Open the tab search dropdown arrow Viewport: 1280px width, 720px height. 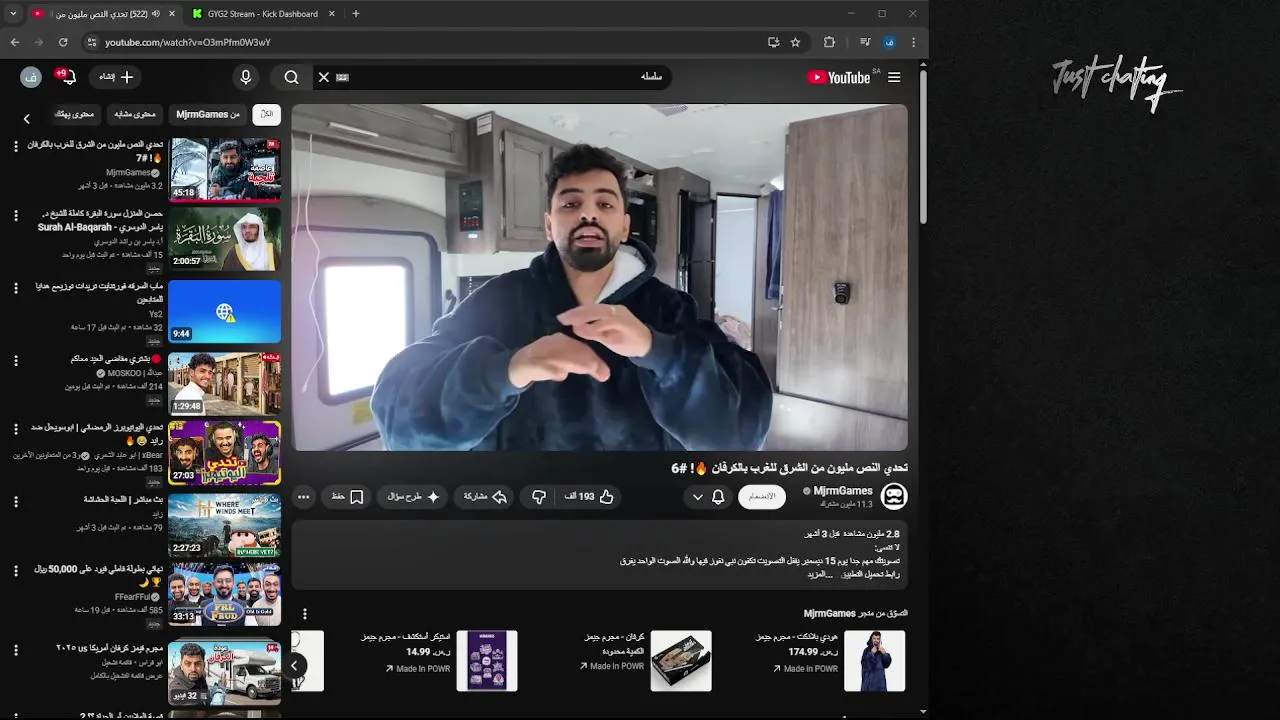coord(13,14)
